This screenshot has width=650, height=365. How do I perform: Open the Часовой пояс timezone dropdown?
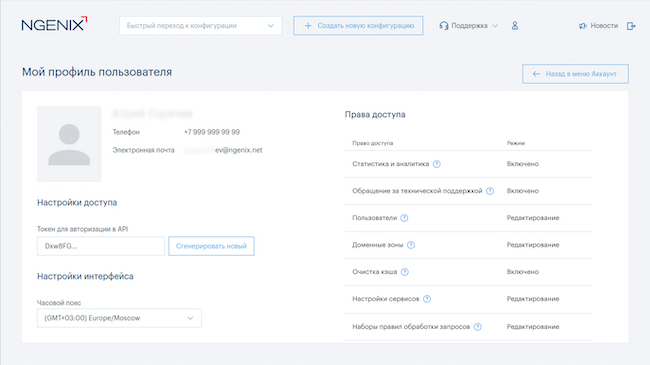click(119, 318)
